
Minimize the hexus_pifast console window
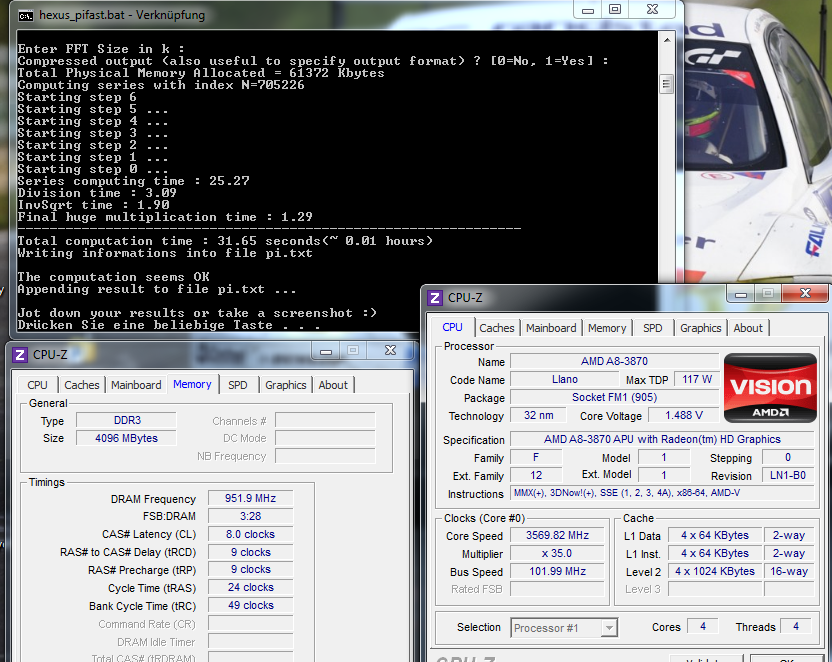tap(588, 10)
